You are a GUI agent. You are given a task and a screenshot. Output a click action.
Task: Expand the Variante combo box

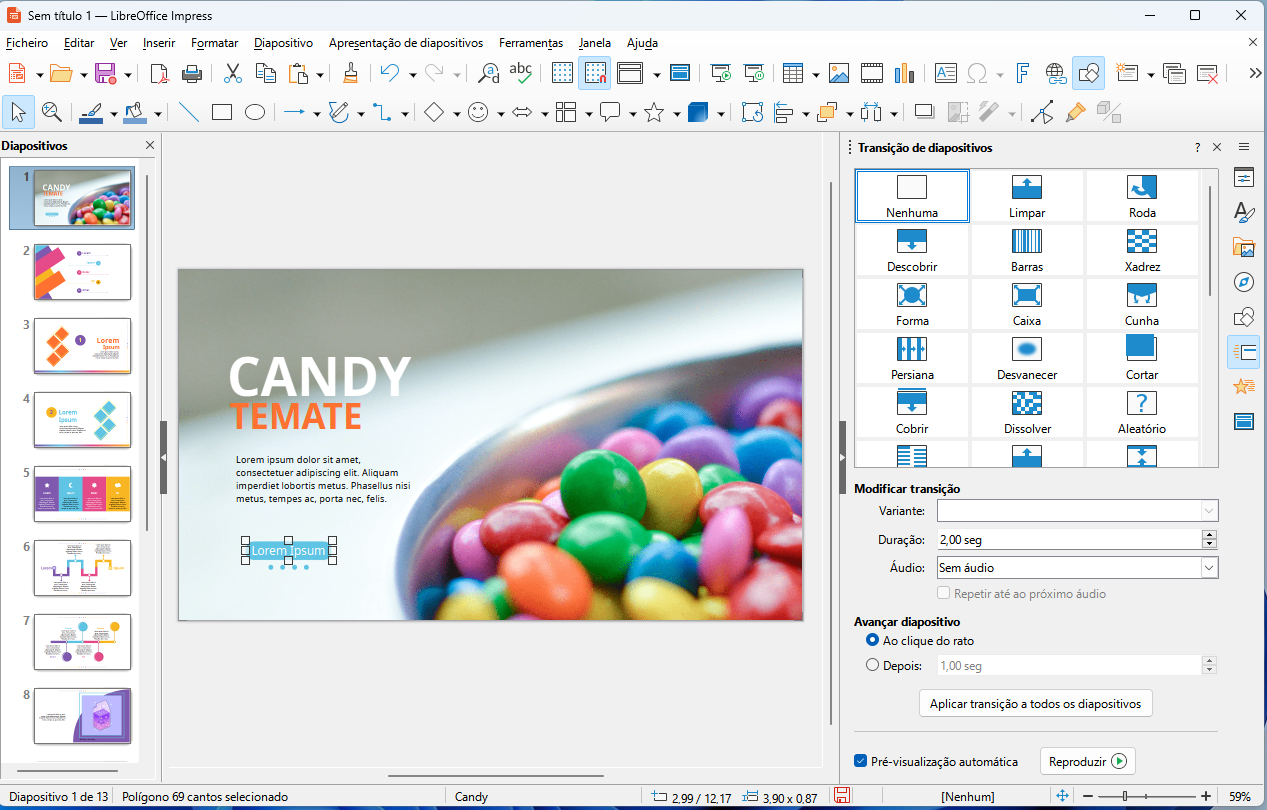click(1209, 511)
